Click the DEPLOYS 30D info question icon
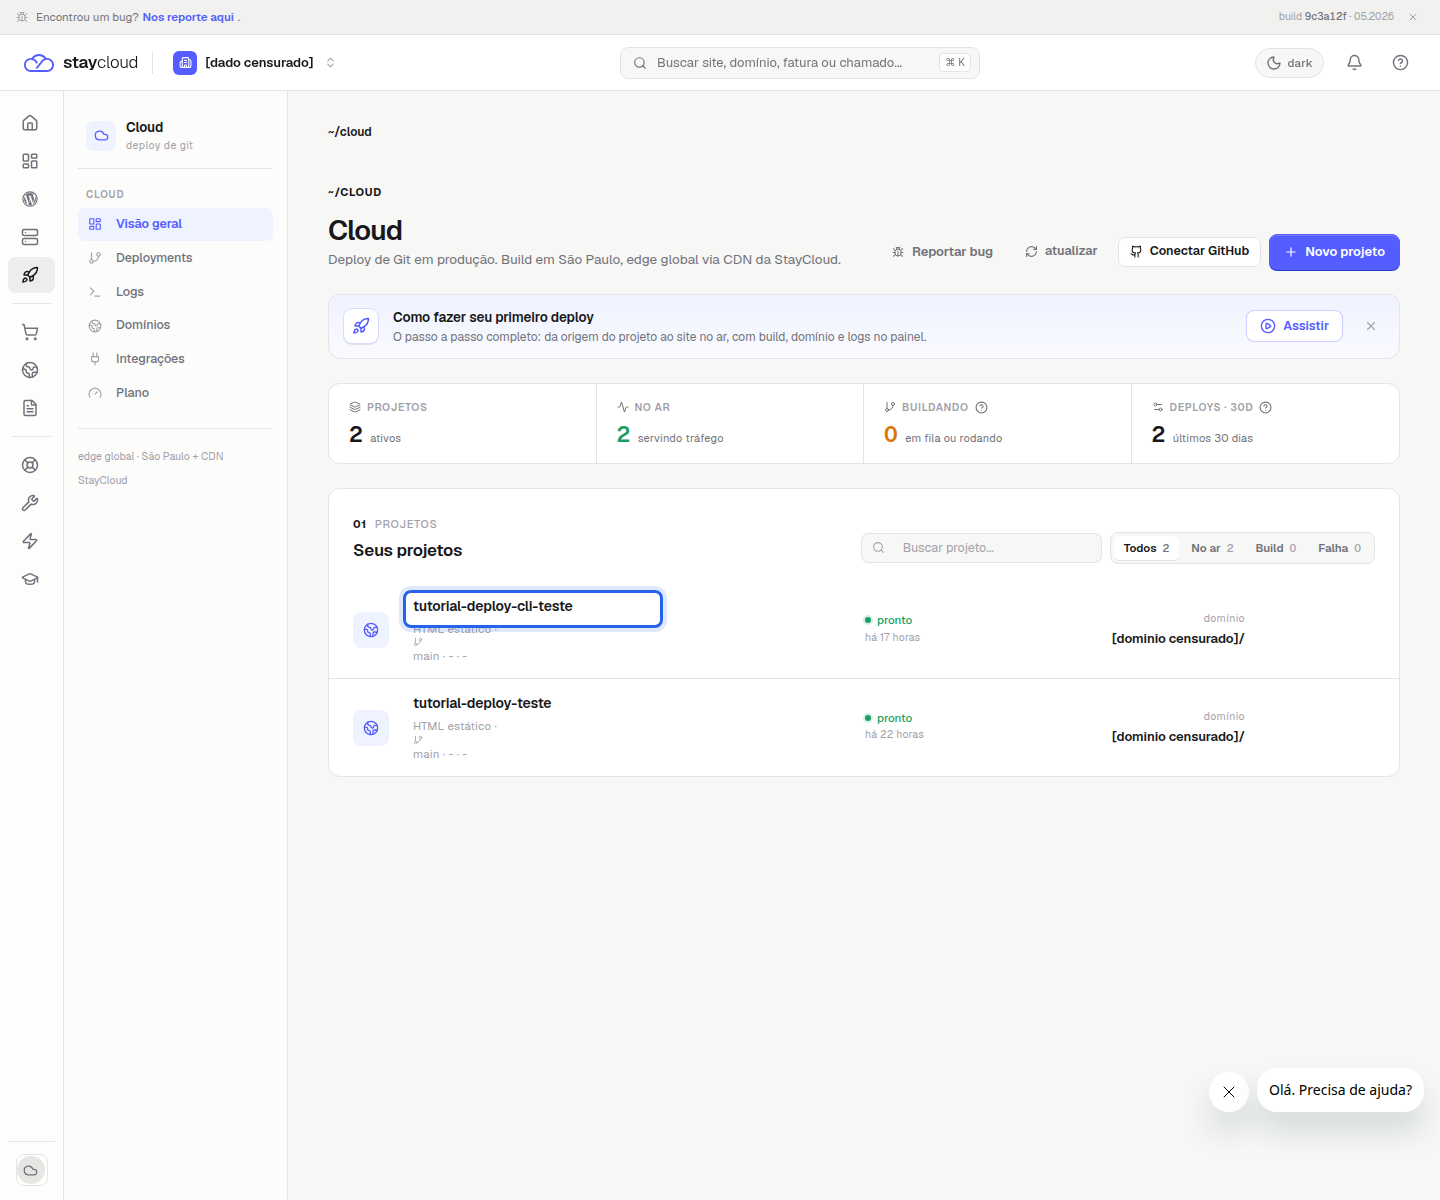 pyautogui.click(x=1265, y=407)
